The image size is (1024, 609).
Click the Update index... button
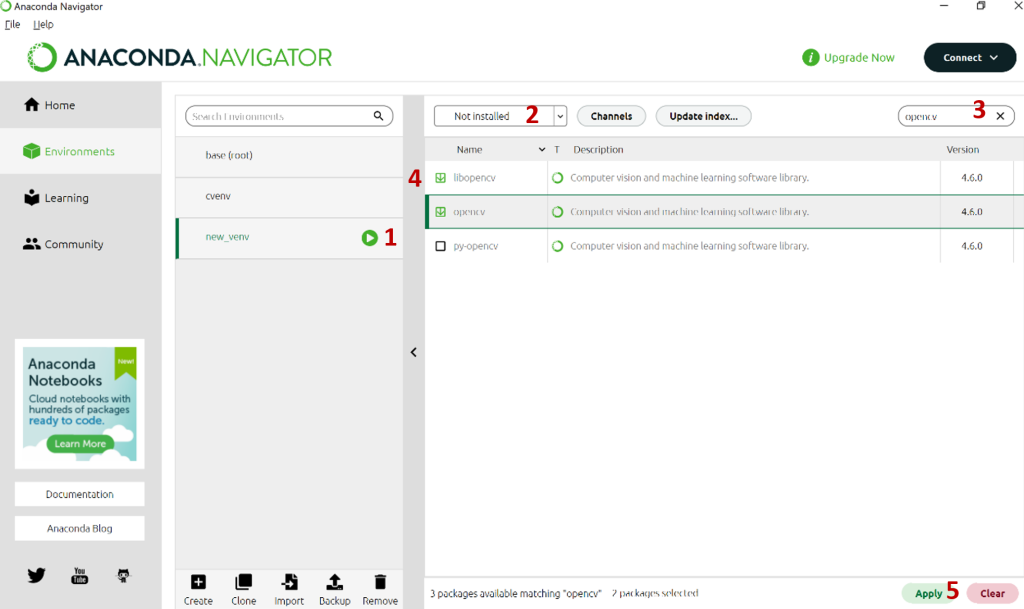[x=703, y=116]
